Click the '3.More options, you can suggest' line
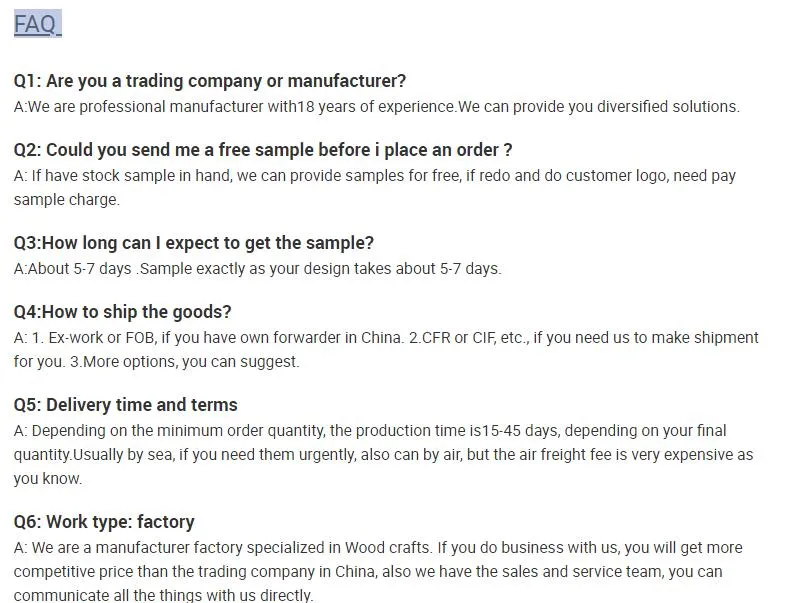Screen dimensions: 803x603 tap(156, 362)
